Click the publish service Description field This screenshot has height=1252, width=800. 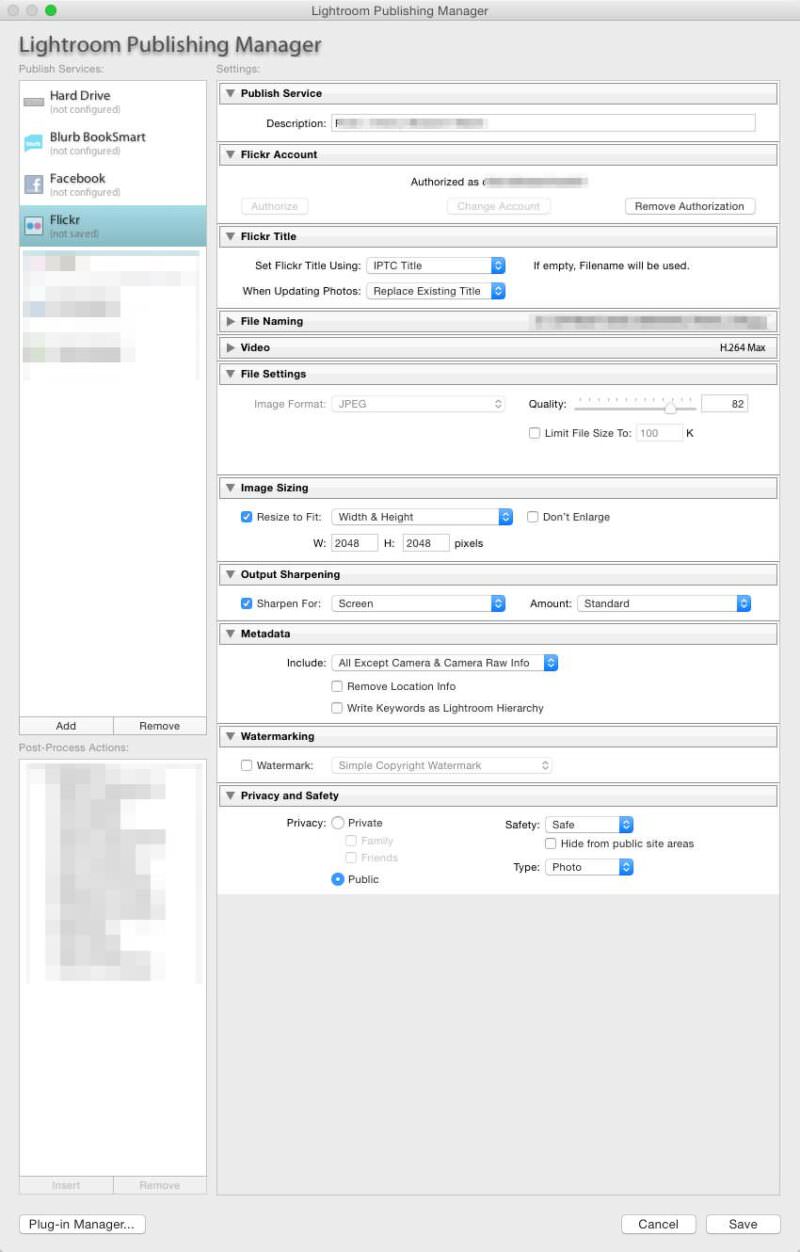tap(543, 123)
